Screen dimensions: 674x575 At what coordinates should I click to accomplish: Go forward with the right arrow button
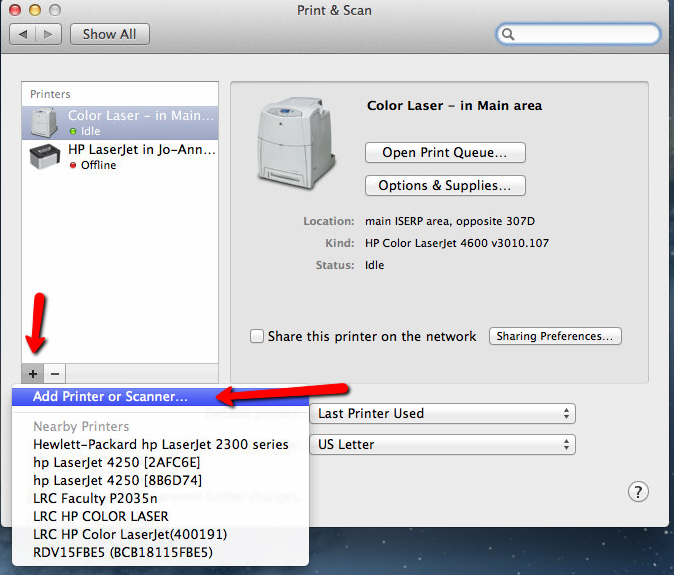coord(49,34)
